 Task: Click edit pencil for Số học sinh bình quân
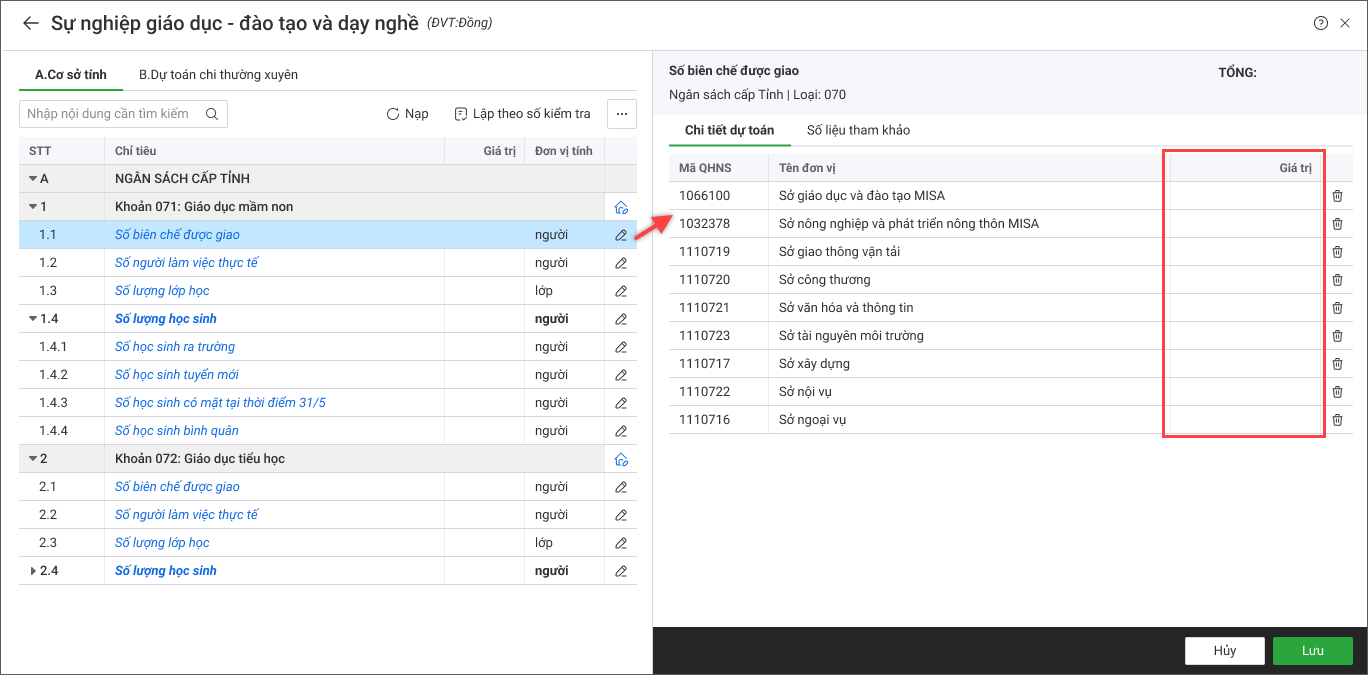[x=621, y=431]
